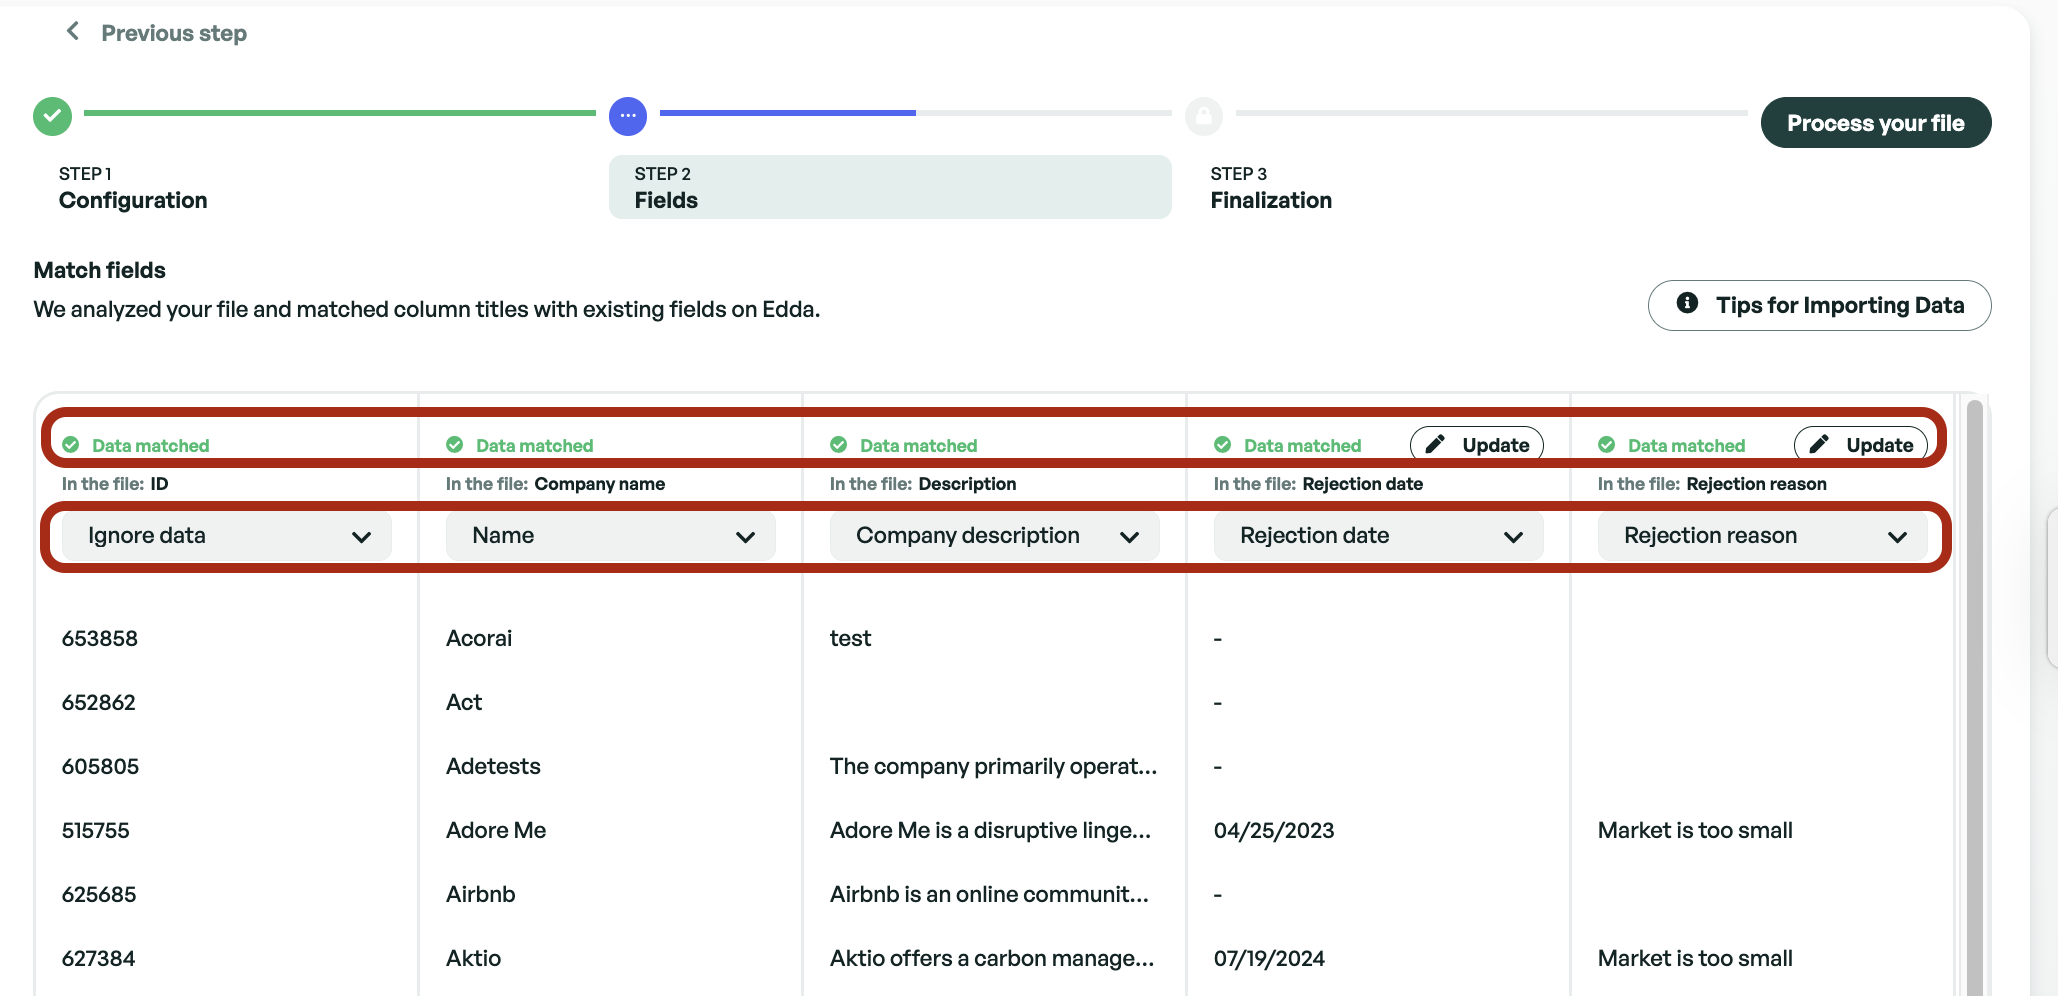
Task: Open the Ignore data dropdown for ID
Action: (227, 536)
